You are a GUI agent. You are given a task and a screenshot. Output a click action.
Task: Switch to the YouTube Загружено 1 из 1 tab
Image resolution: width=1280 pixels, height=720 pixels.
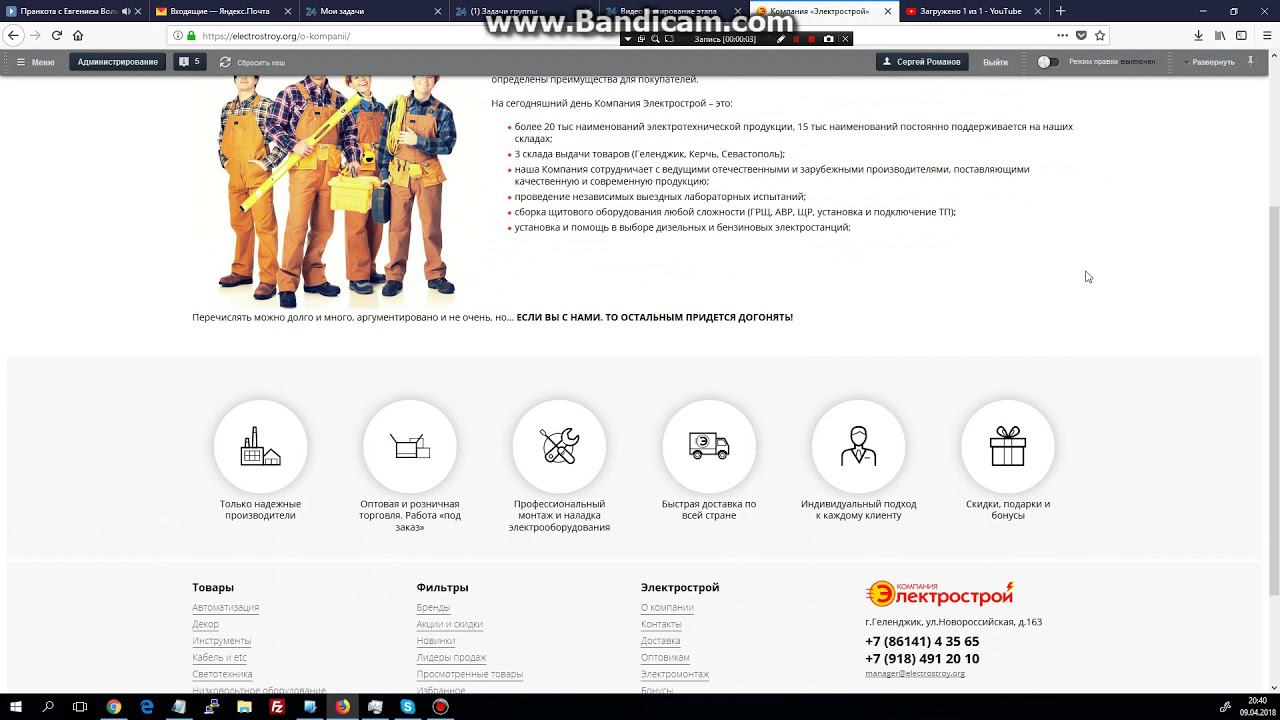click(972, 11)
